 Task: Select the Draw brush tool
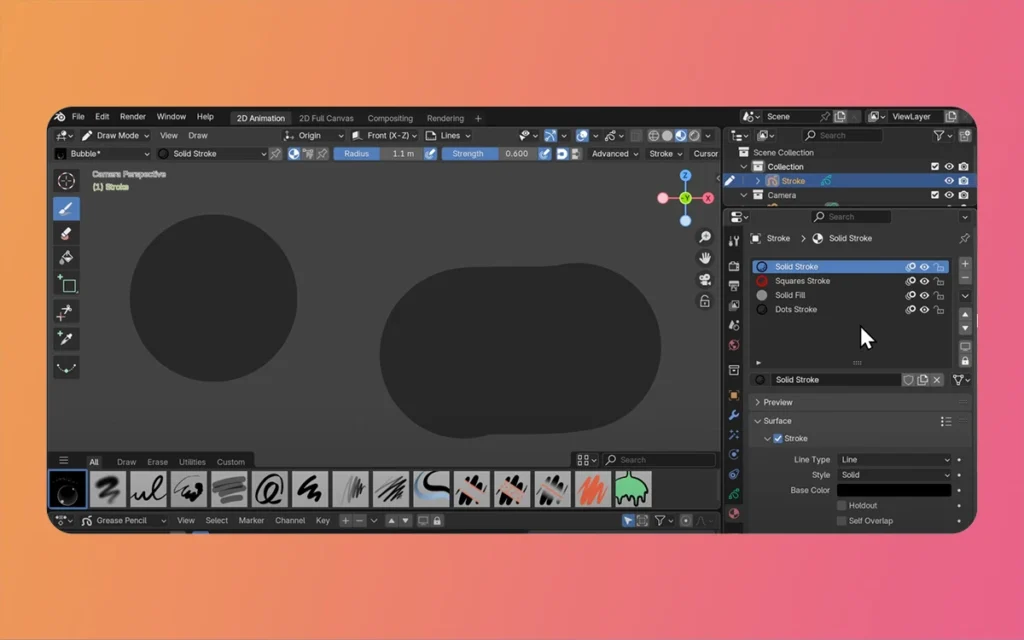coord(66,209)
